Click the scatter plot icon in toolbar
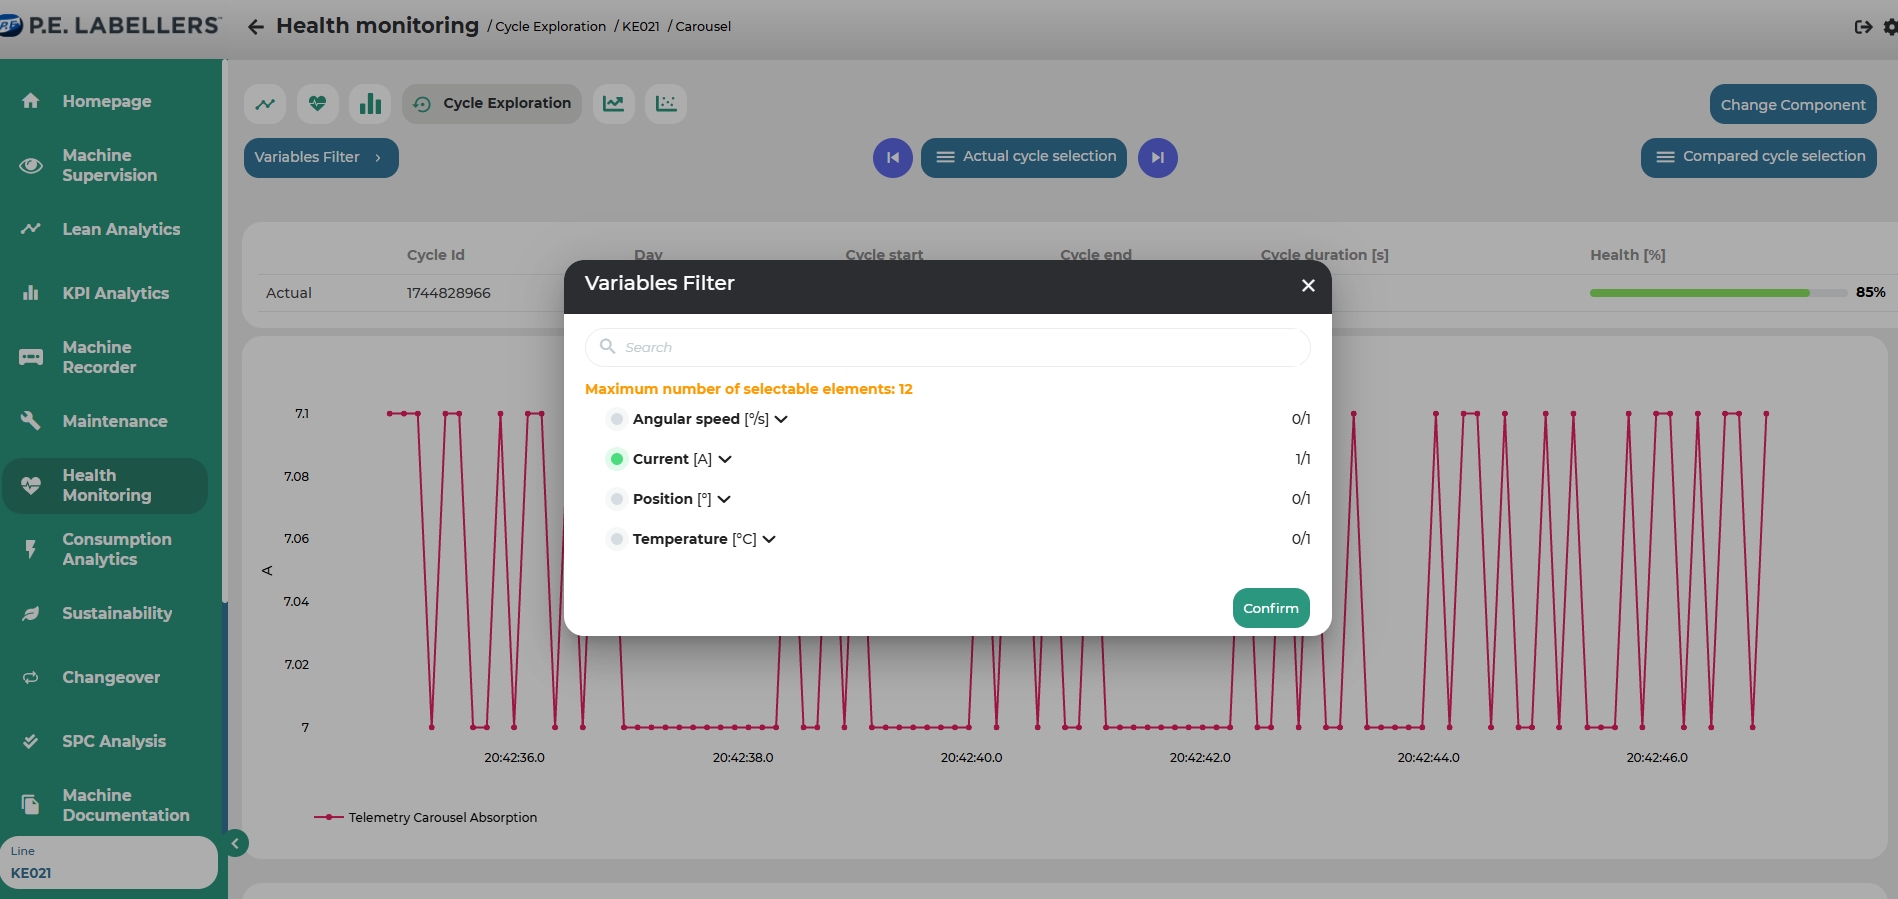This screenshot has width=1898, height=899. (666, 104)
